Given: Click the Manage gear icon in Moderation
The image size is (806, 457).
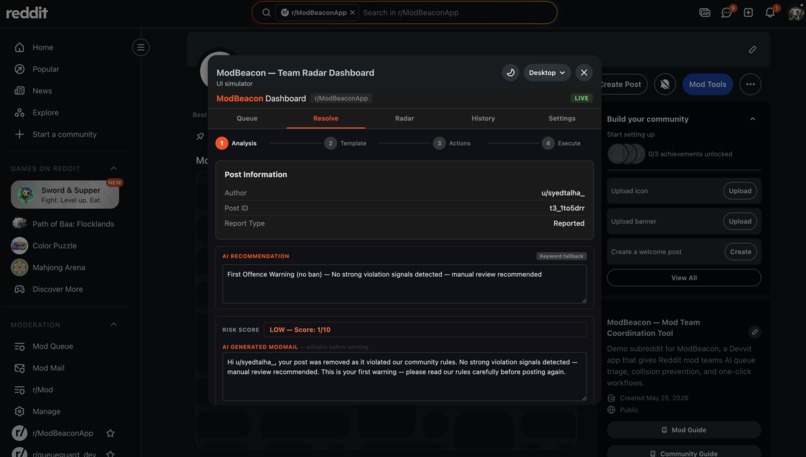Looking at the screenshot, I should 20,411.
